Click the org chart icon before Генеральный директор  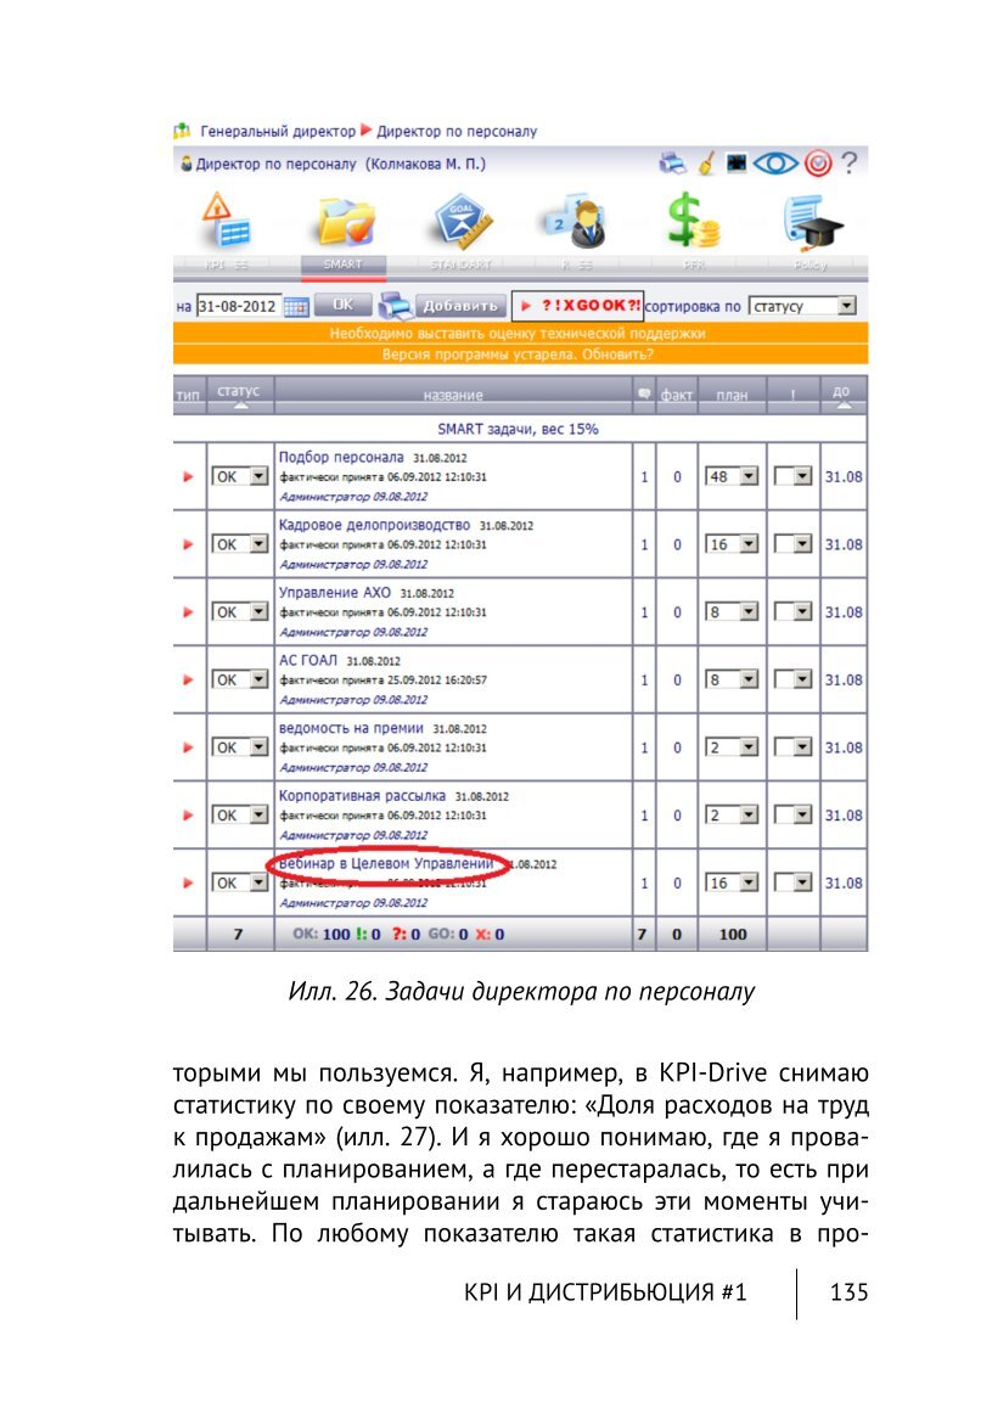click(182, 131)
